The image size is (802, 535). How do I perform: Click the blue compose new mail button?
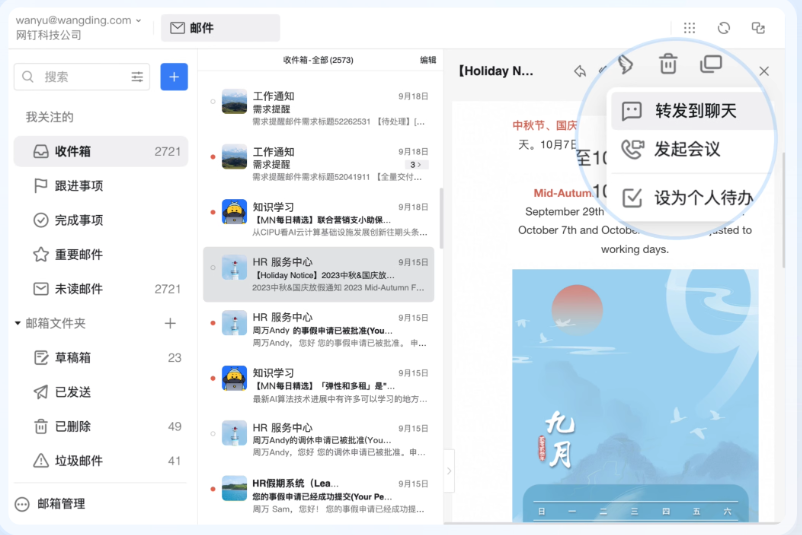point(174,77)
